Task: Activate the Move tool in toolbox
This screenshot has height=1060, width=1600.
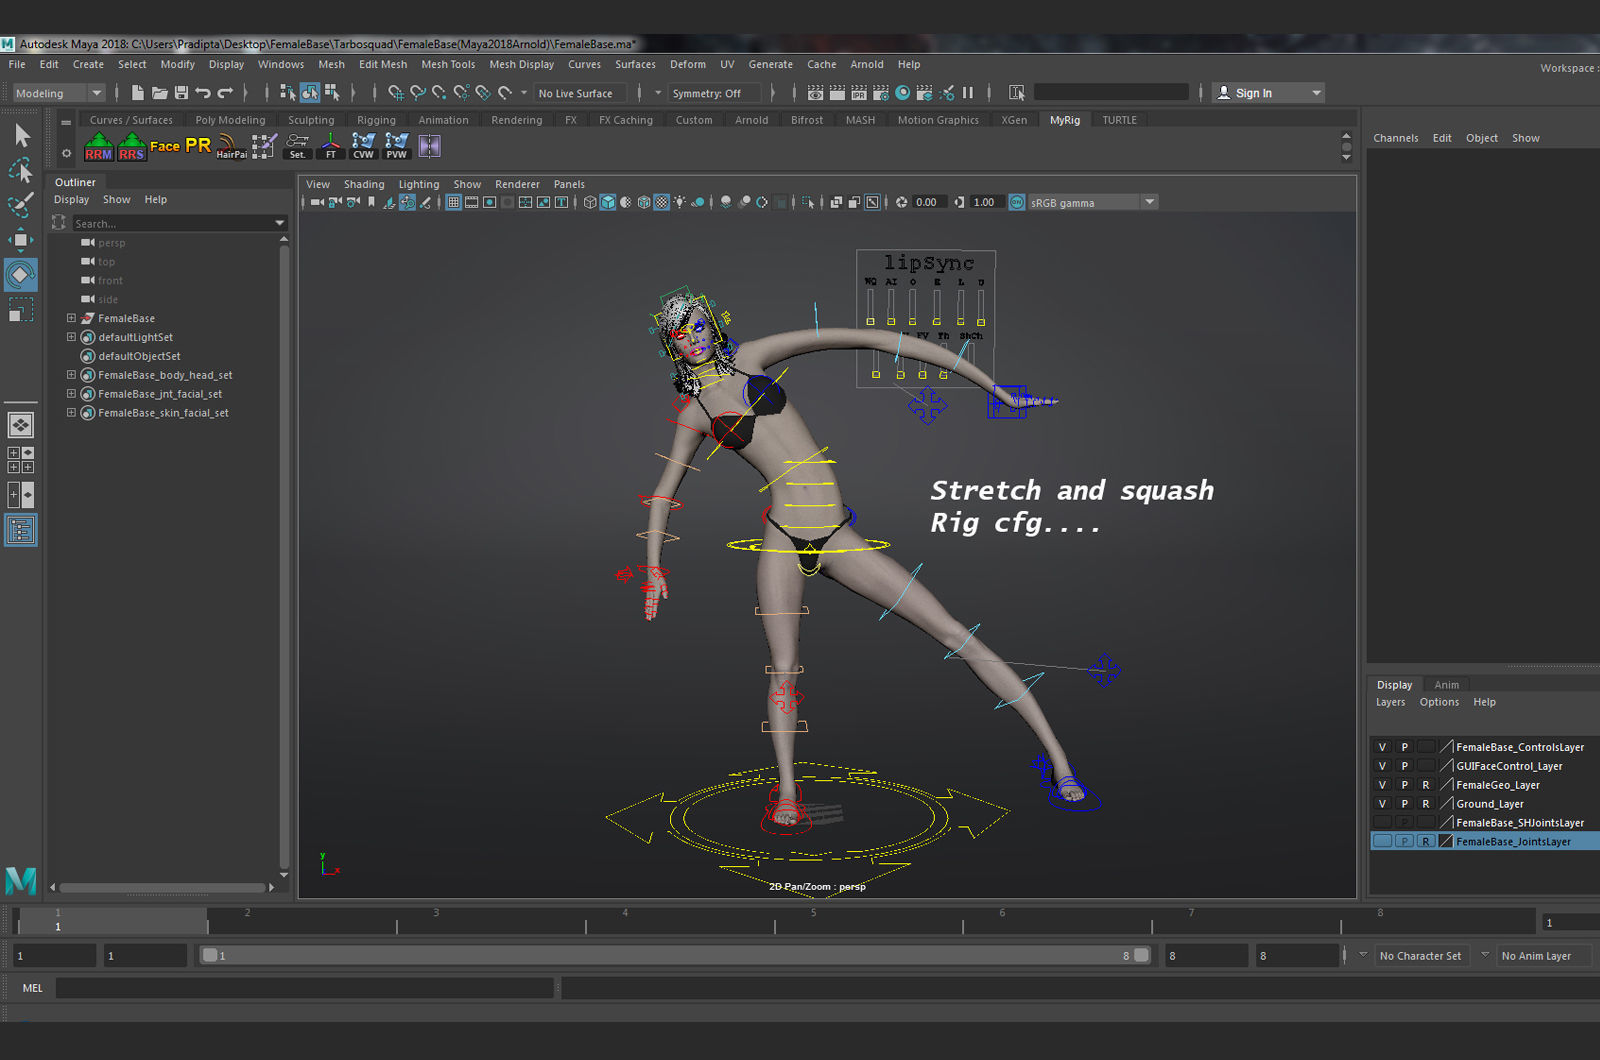Action: point(21,239)
